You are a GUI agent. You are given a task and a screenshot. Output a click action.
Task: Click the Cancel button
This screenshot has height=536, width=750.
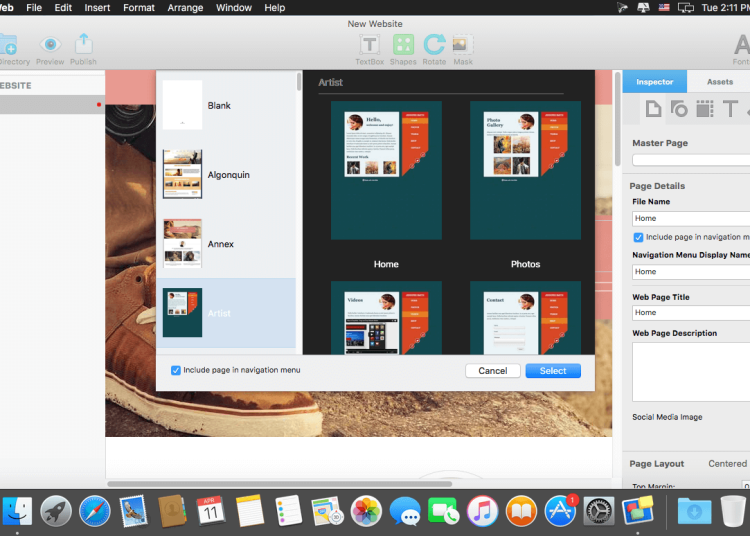pyautogui.click(x=492, y=371)
